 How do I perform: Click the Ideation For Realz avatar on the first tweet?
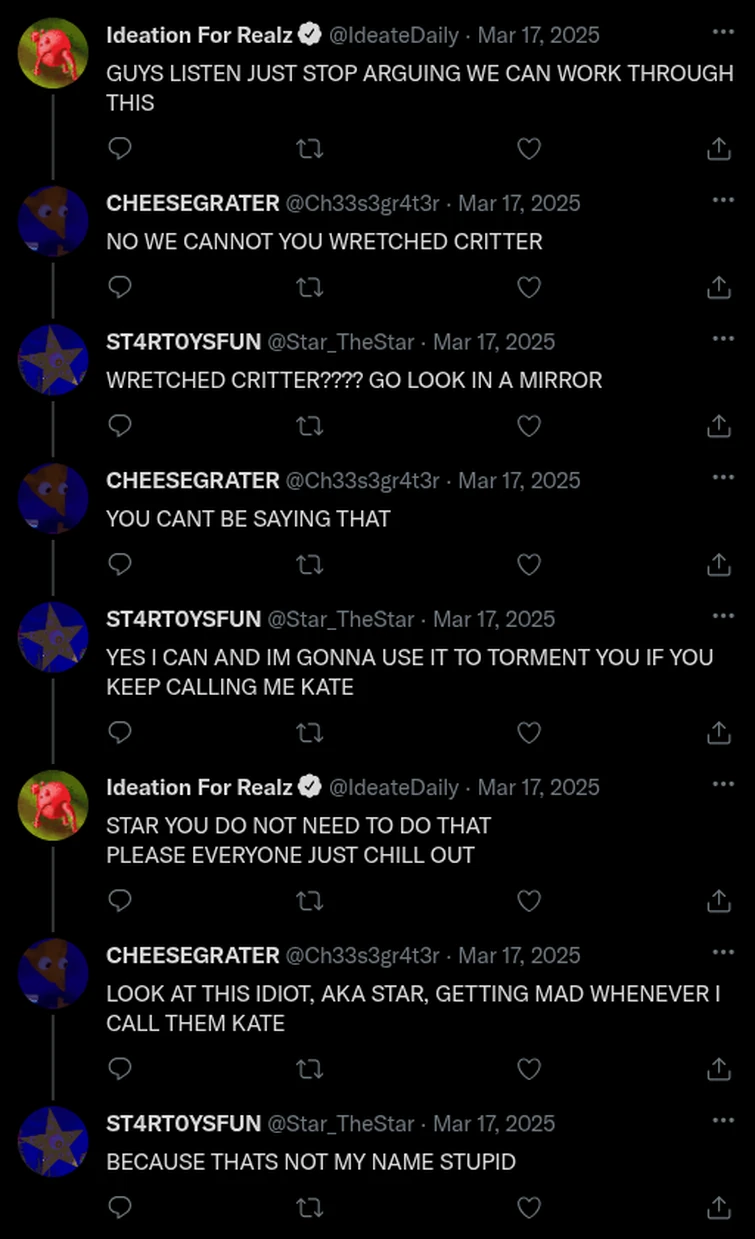pos(53,53)
